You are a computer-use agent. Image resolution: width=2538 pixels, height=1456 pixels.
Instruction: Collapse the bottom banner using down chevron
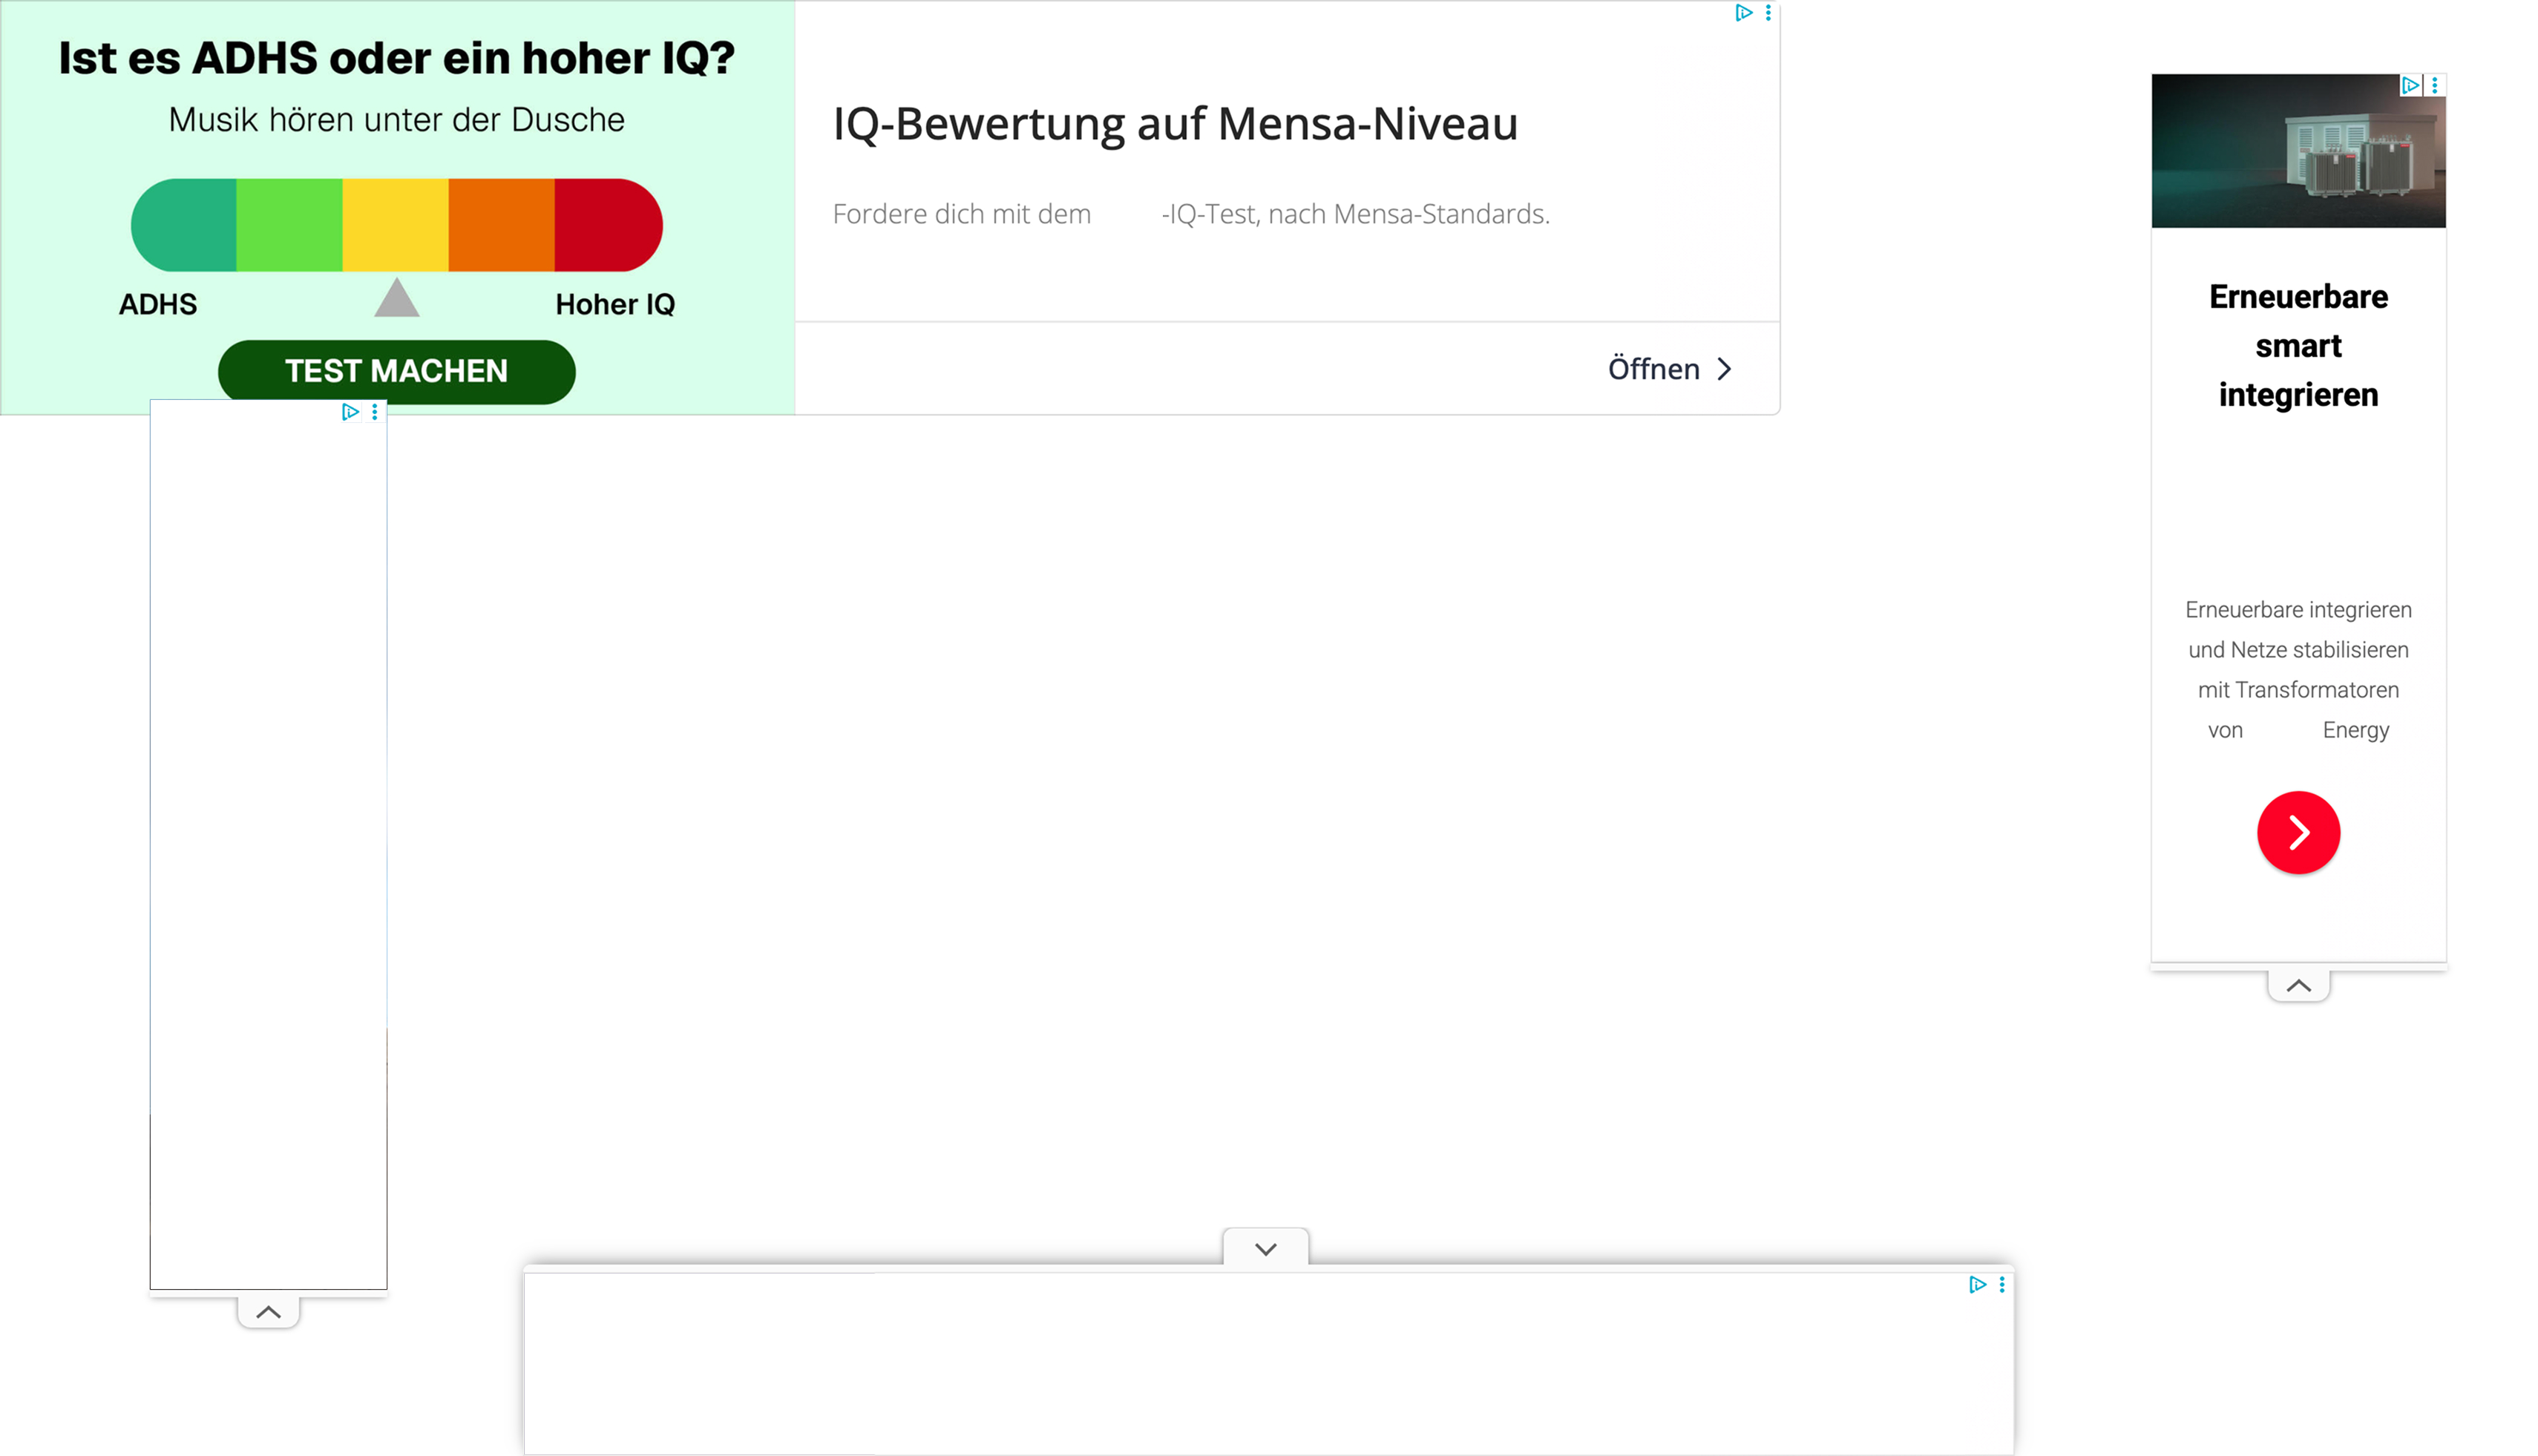[1265, 1249]
